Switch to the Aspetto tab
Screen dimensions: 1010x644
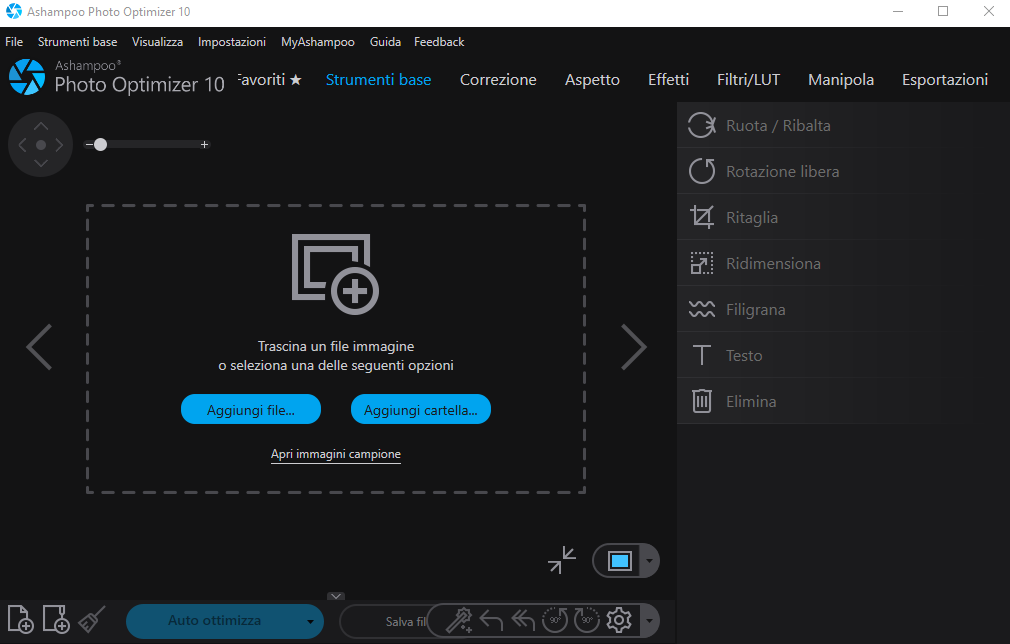592,80
